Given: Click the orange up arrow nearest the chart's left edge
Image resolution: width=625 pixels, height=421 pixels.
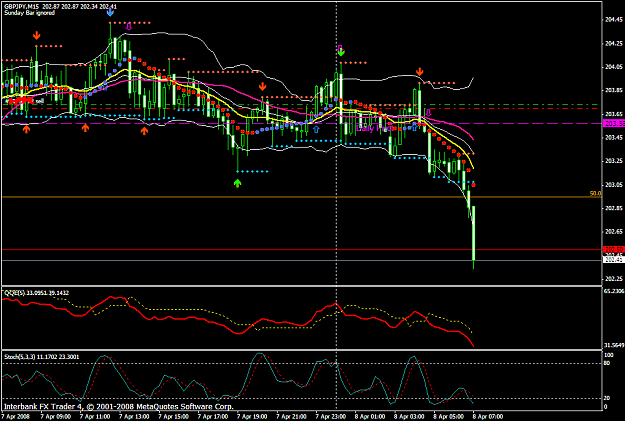Looking at the screenshot, I should tap(26, 129).
